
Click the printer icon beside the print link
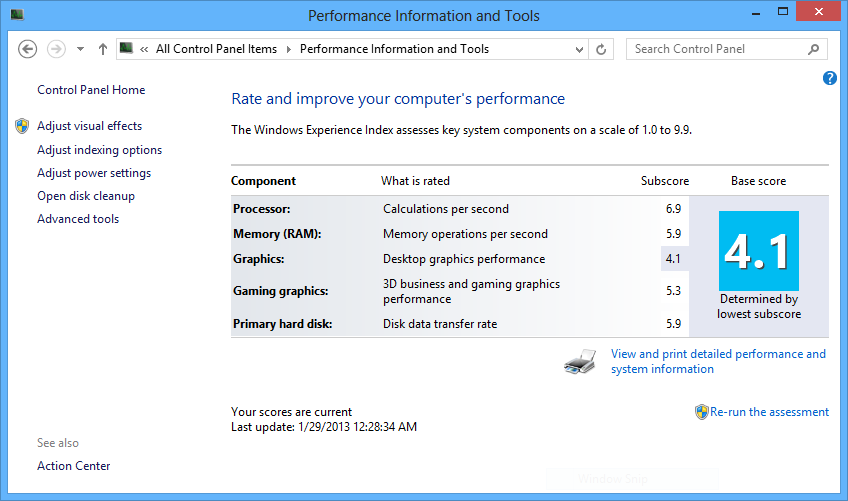pos(580,362)
